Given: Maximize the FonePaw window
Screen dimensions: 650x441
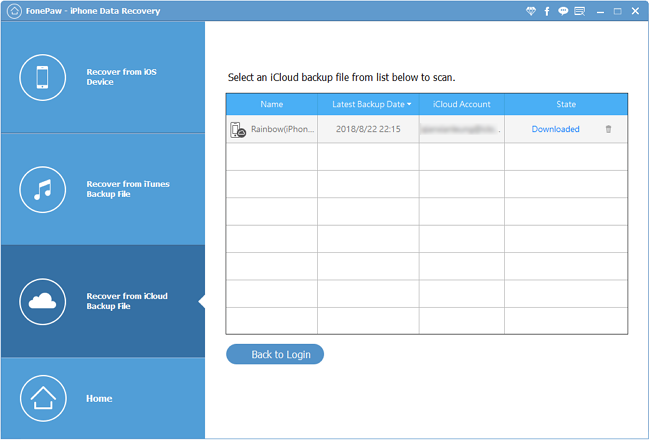Looking at the screenshot, I should point(618,12).
